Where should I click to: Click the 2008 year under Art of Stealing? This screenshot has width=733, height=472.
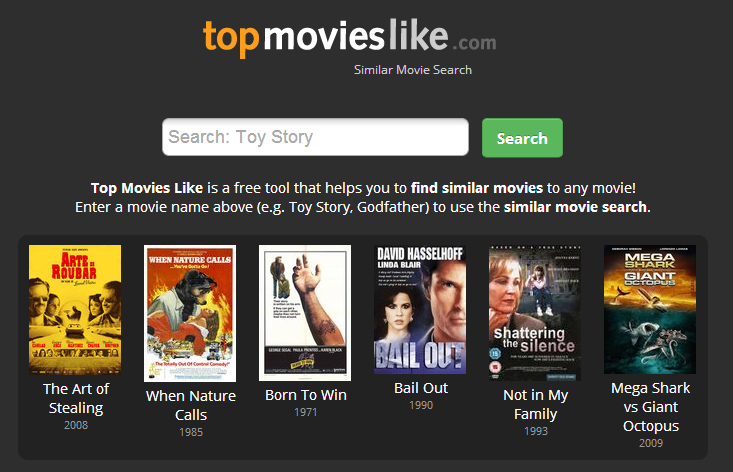(76, 425)
